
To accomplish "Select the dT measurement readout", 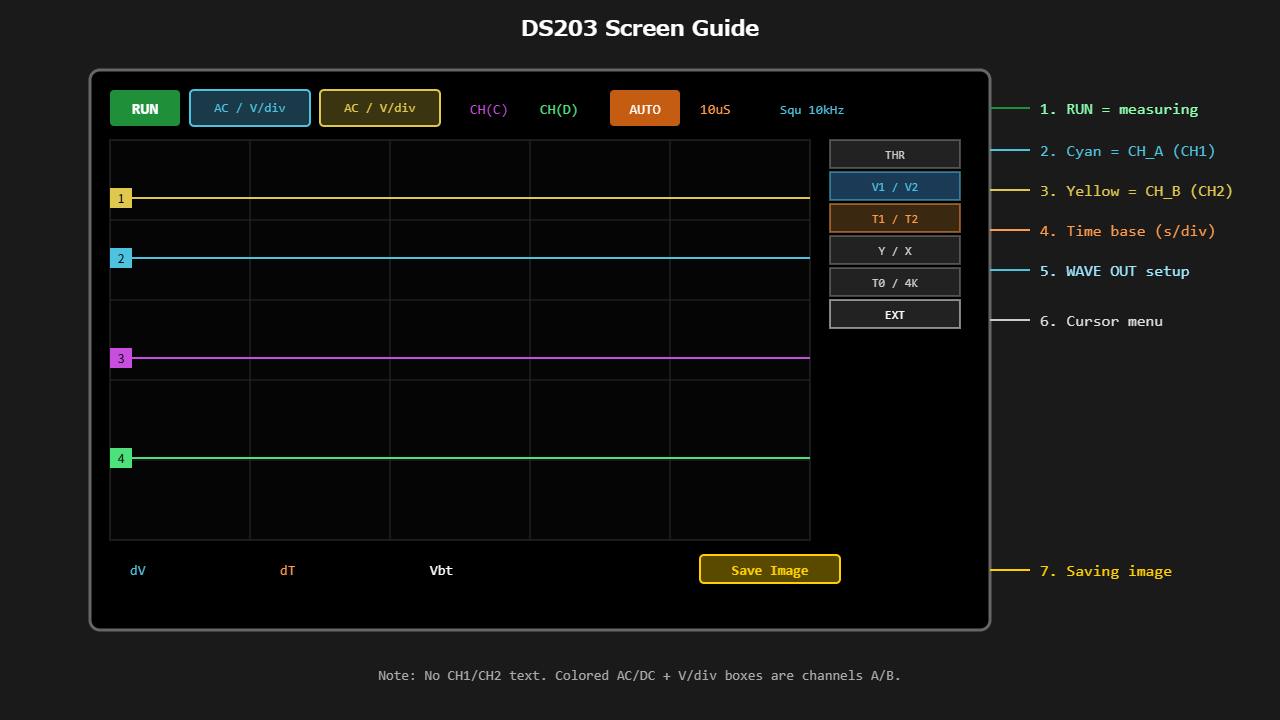I will pos(288,571).
